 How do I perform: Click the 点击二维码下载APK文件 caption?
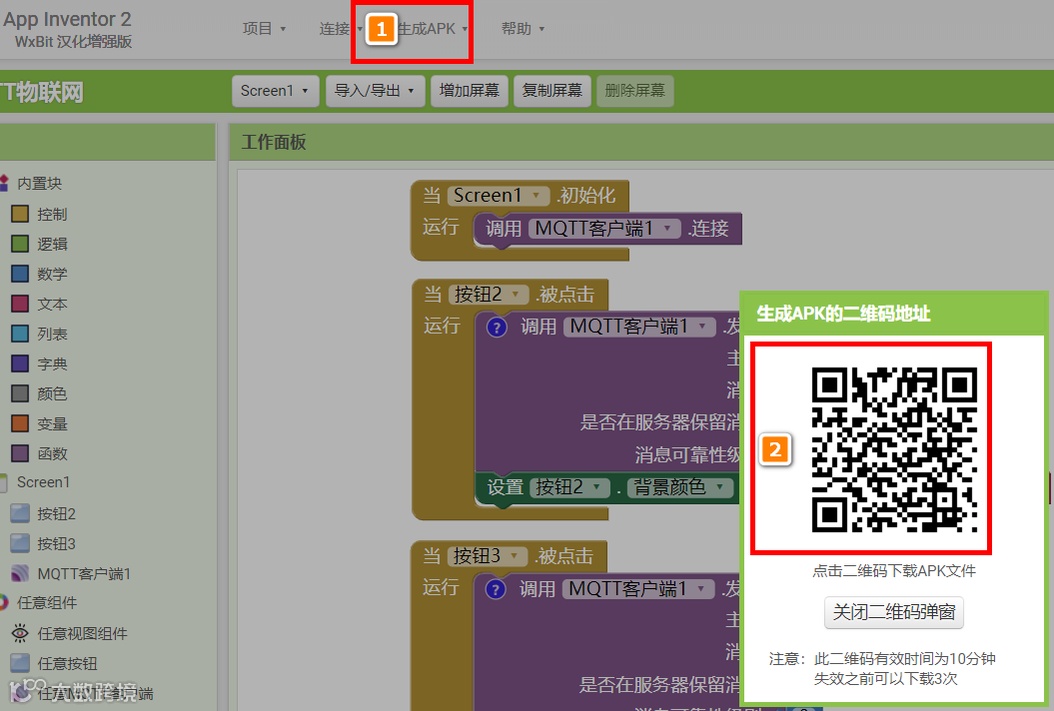pos(894,571)
